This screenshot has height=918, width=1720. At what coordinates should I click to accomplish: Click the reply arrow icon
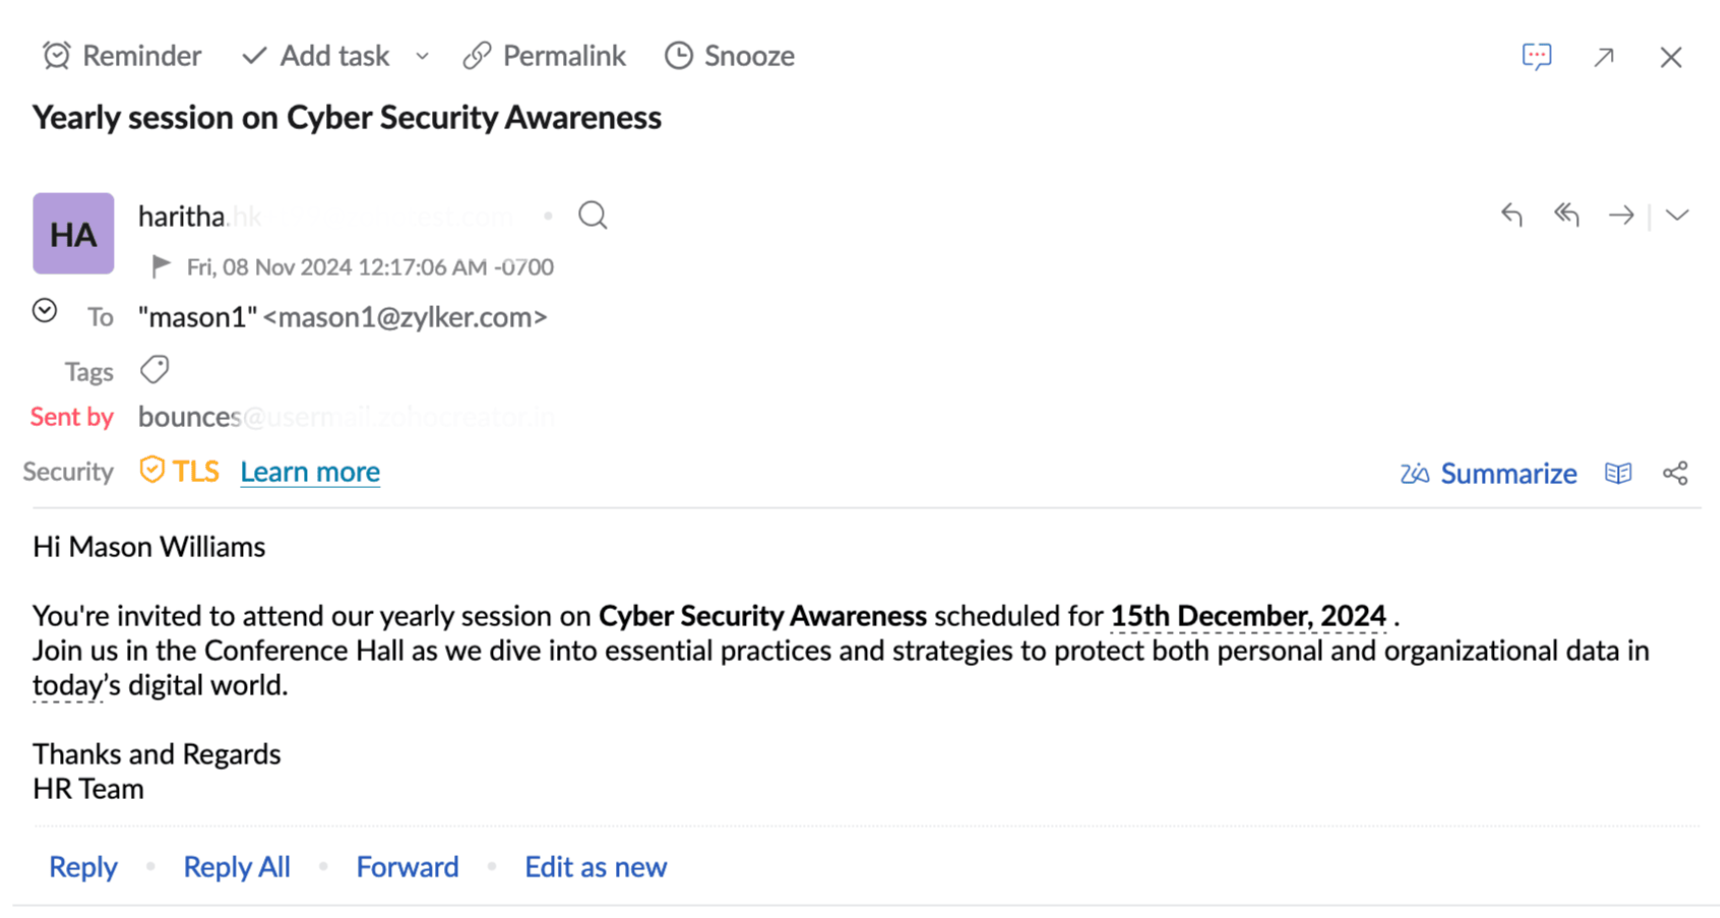pyautogui.click(x=1511, y=215)
